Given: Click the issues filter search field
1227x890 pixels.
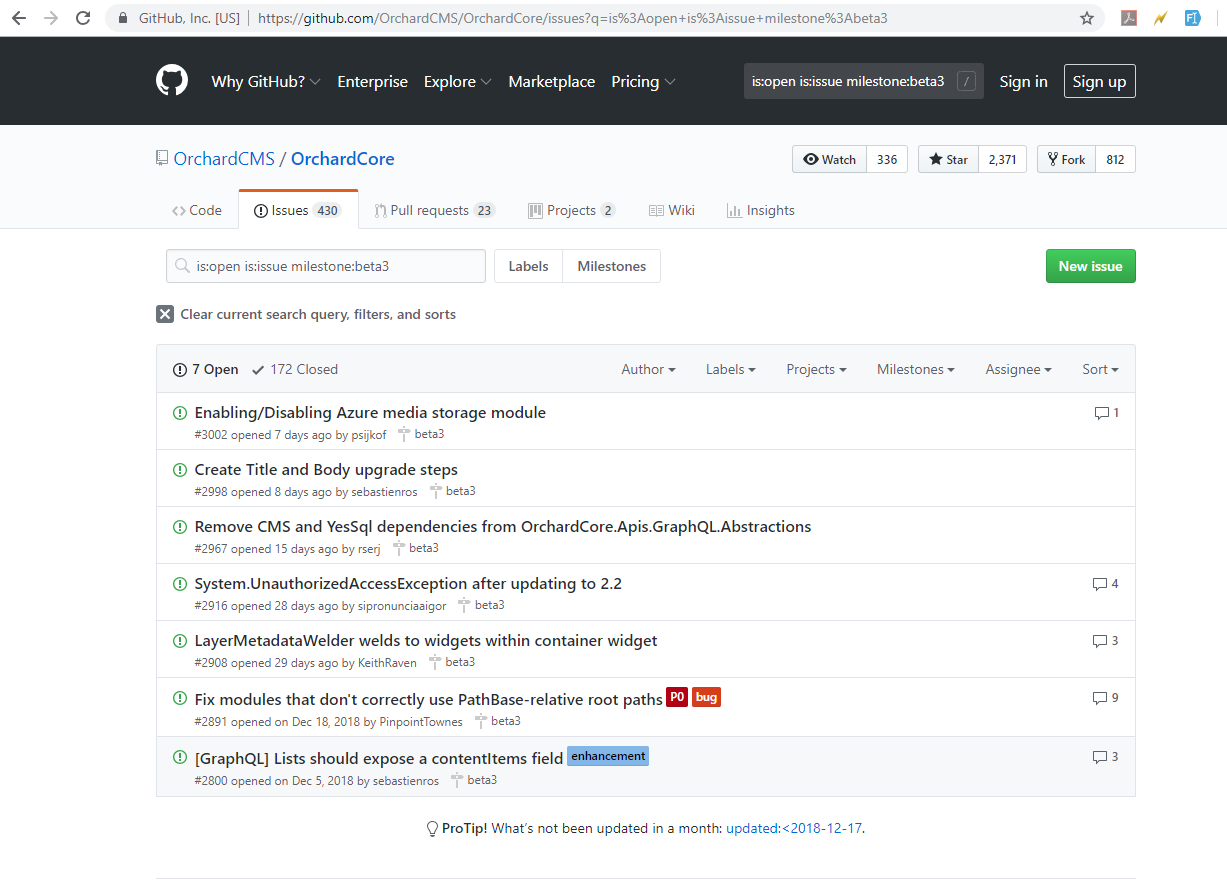Looking at the screenshot, I should (x=326, y=266).
